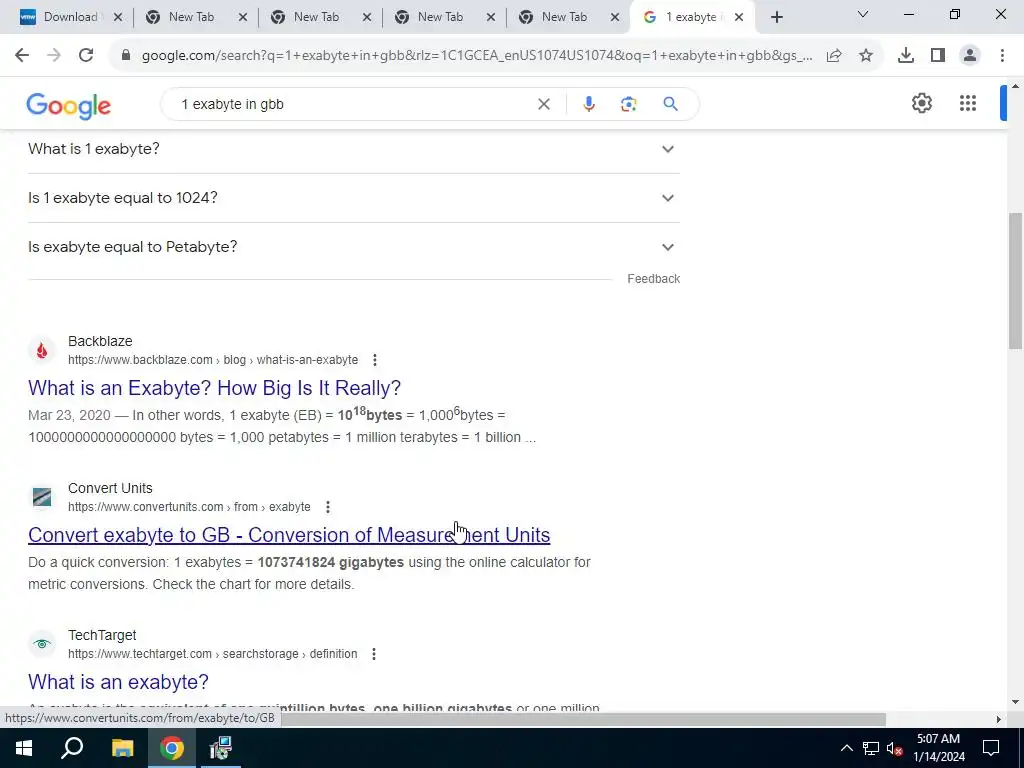Bookmark this page with the star icon
The height and width of the screenshot is (768, 1024).
click(x=866, y=56)
